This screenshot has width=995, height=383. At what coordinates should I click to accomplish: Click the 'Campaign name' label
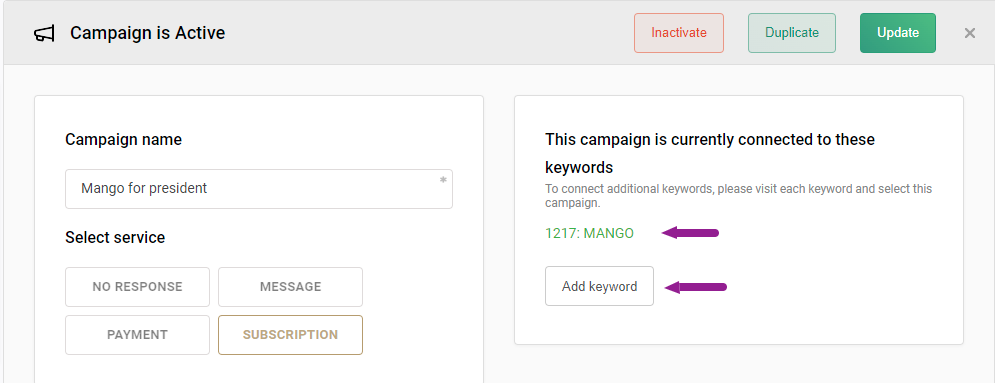click(x=123, y=140)
